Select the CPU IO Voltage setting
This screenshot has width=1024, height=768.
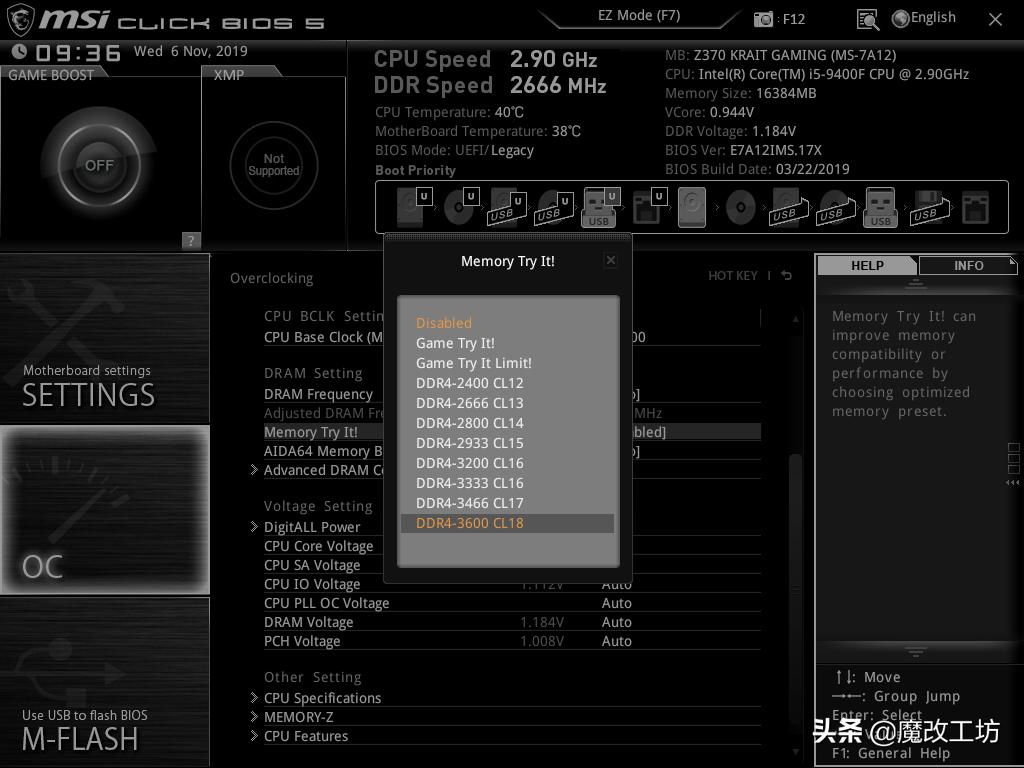[x=312, y=584]
